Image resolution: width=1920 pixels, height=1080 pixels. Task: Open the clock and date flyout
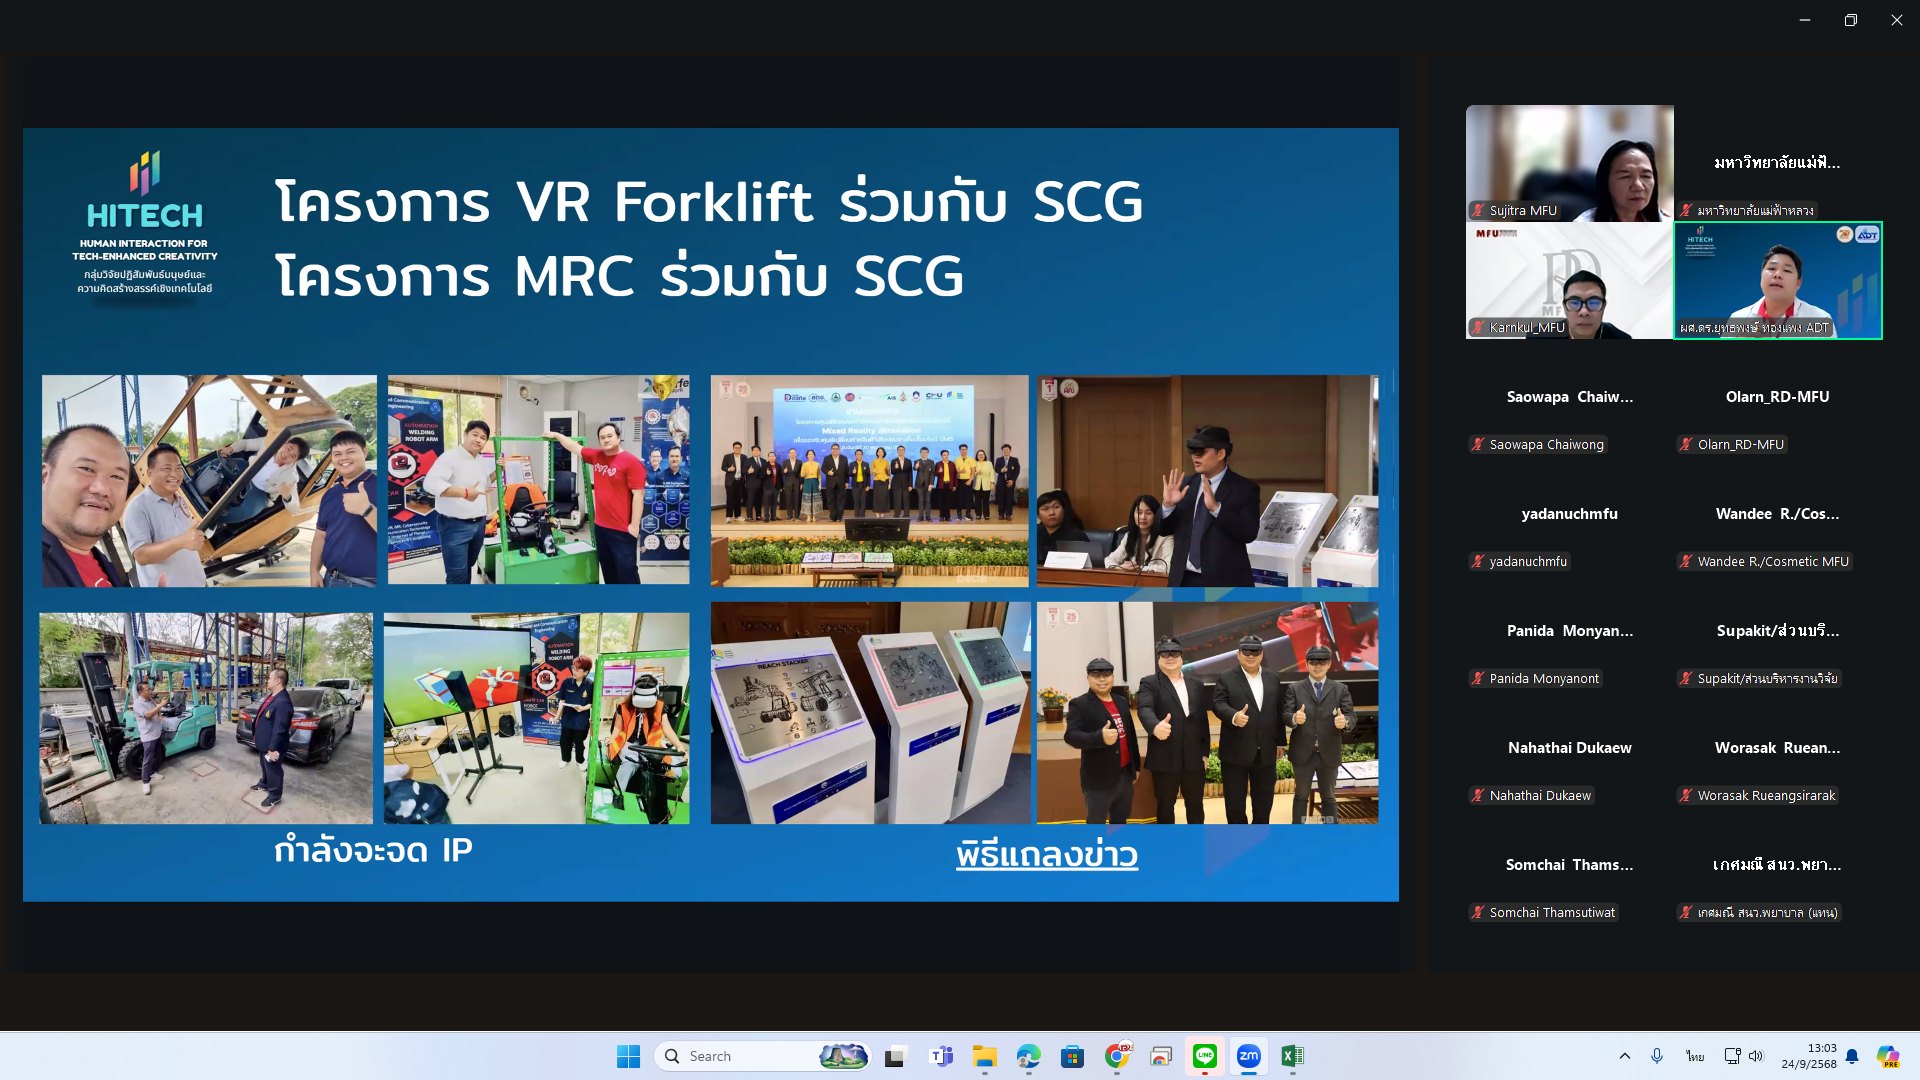(1808, 1056)
